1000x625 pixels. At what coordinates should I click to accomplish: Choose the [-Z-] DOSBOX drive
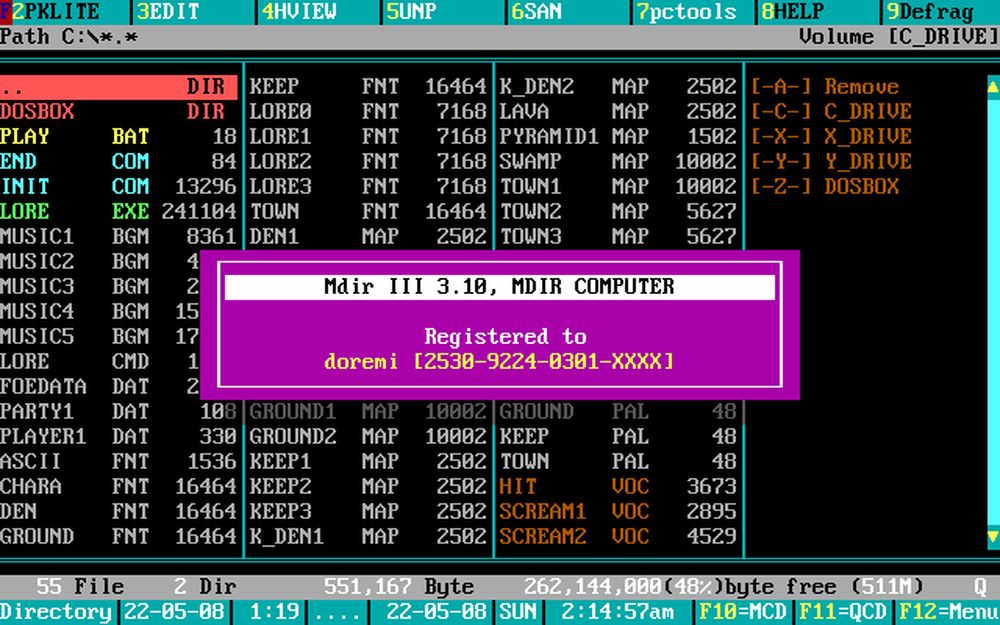[824, 186]
